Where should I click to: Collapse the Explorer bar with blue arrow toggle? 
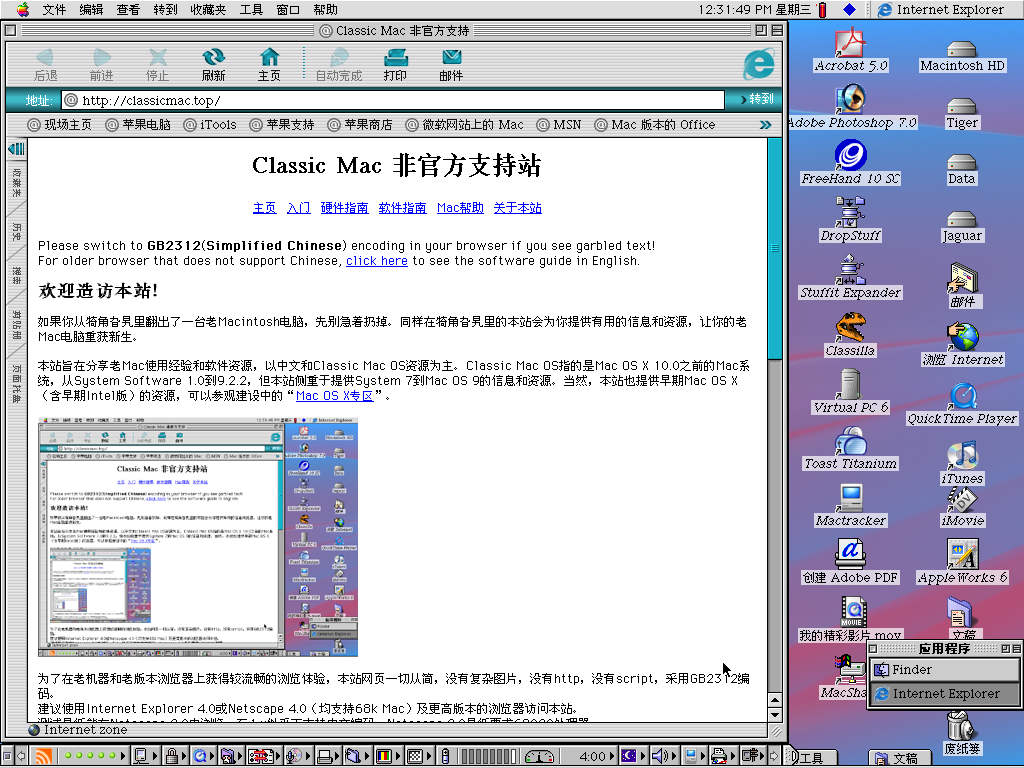16,149
